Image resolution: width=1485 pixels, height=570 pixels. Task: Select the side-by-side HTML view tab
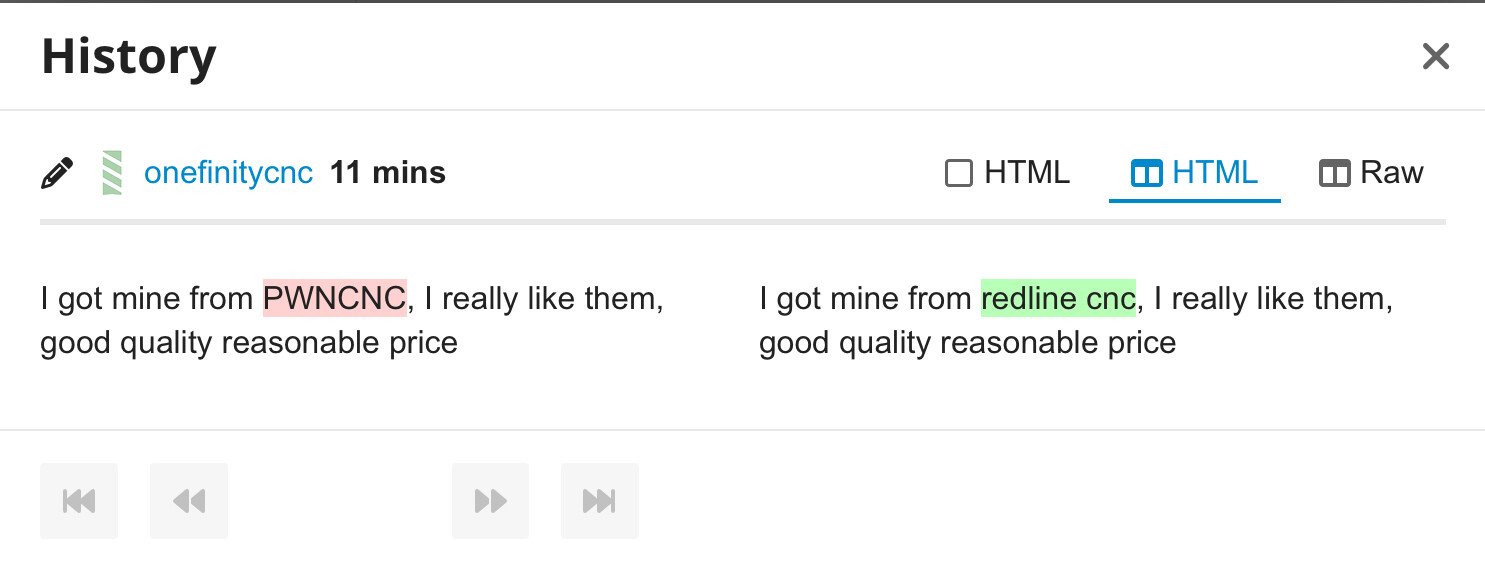(x=1195, y=173)
